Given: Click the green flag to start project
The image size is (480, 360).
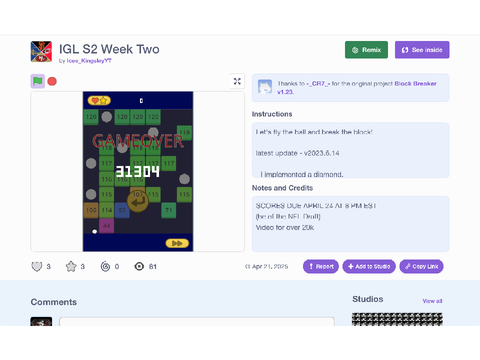Looking at the screenshot, I should [x=38, y=81].
